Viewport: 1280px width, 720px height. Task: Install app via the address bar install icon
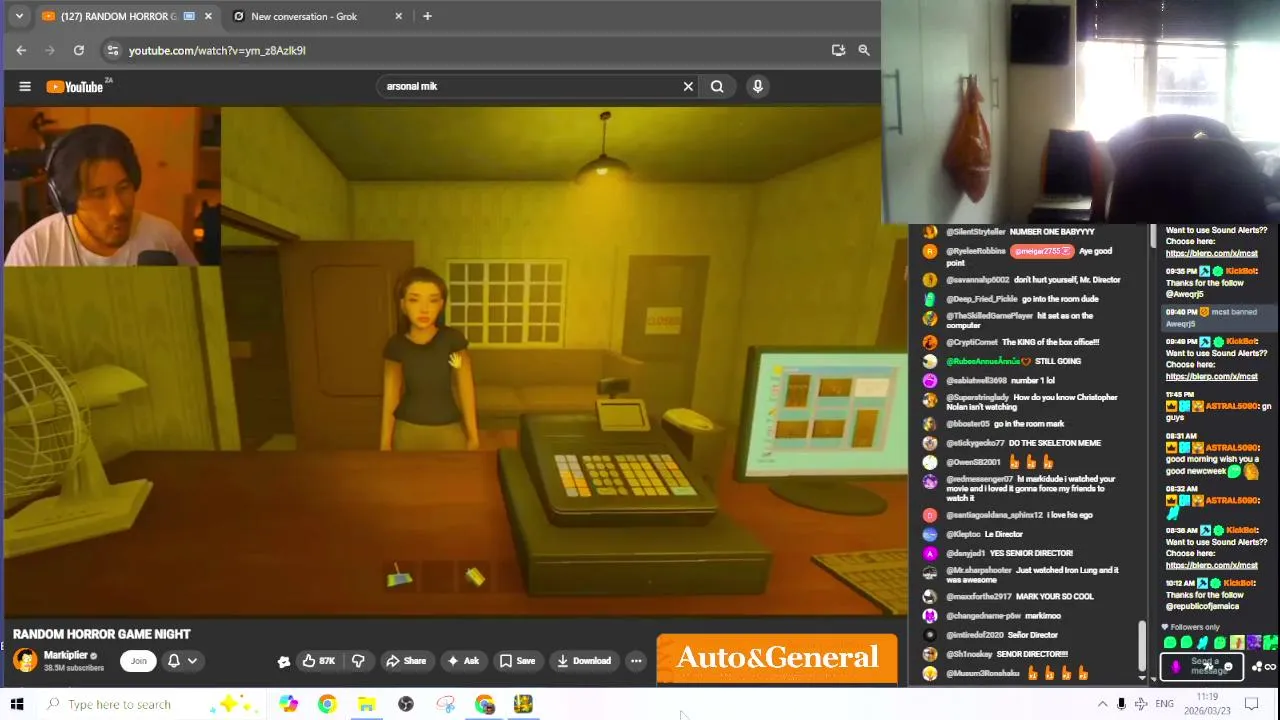(x=838, y=50)
